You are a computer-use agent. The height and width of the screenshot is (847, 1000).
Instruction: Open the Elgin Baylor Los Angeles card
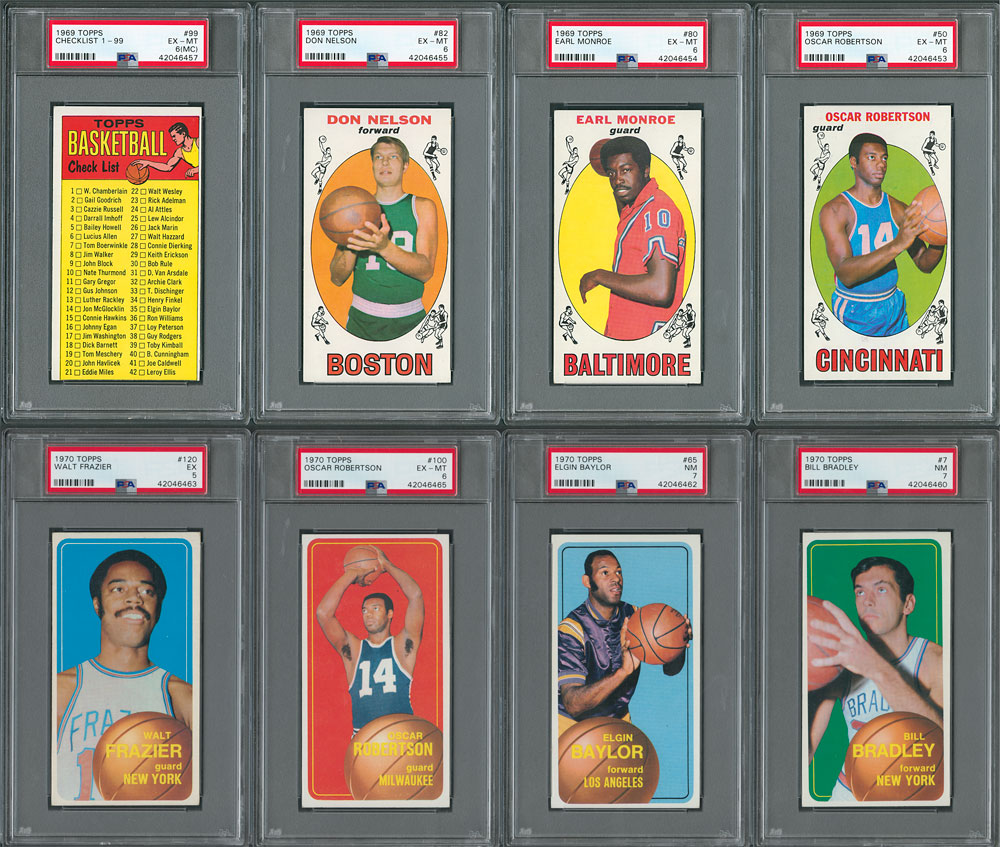(625, 667)
